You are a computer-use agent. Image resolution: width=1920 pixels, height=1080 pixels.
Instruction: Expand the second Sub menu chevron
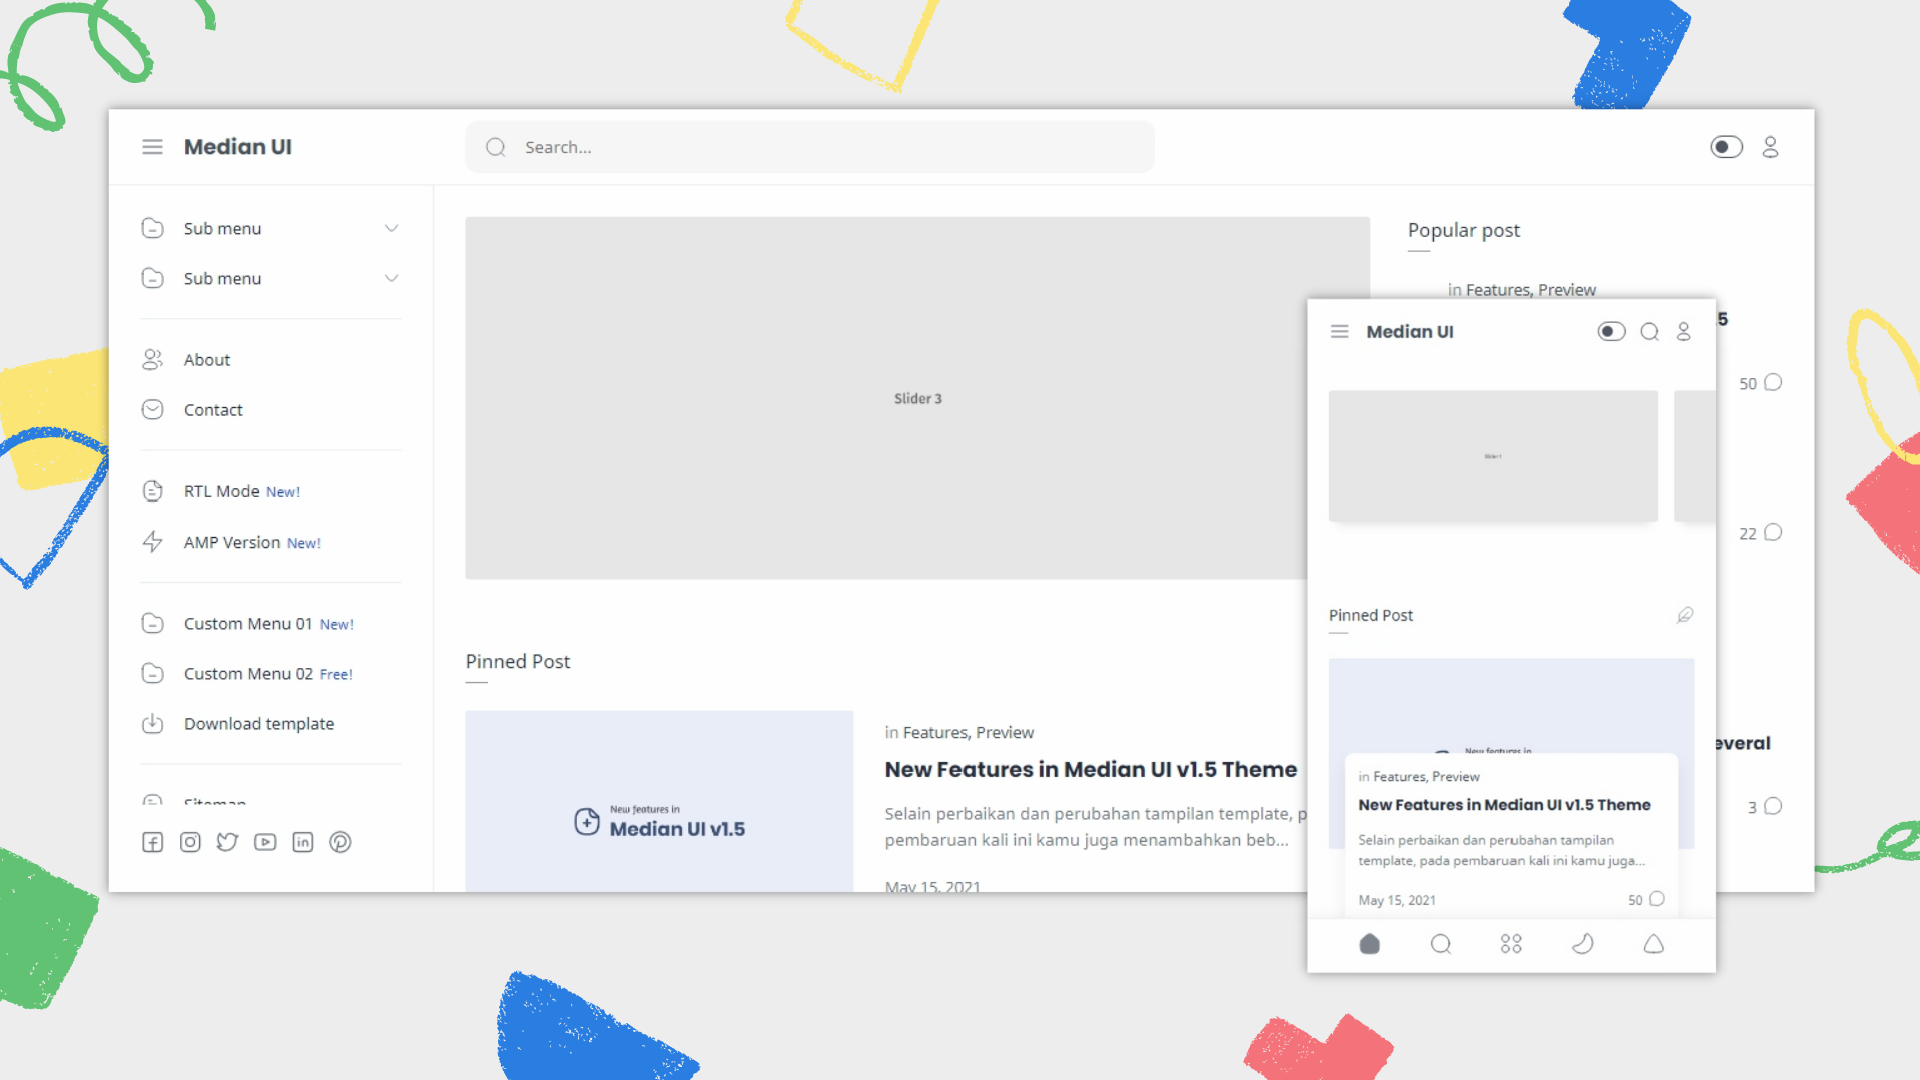[391, 279]
